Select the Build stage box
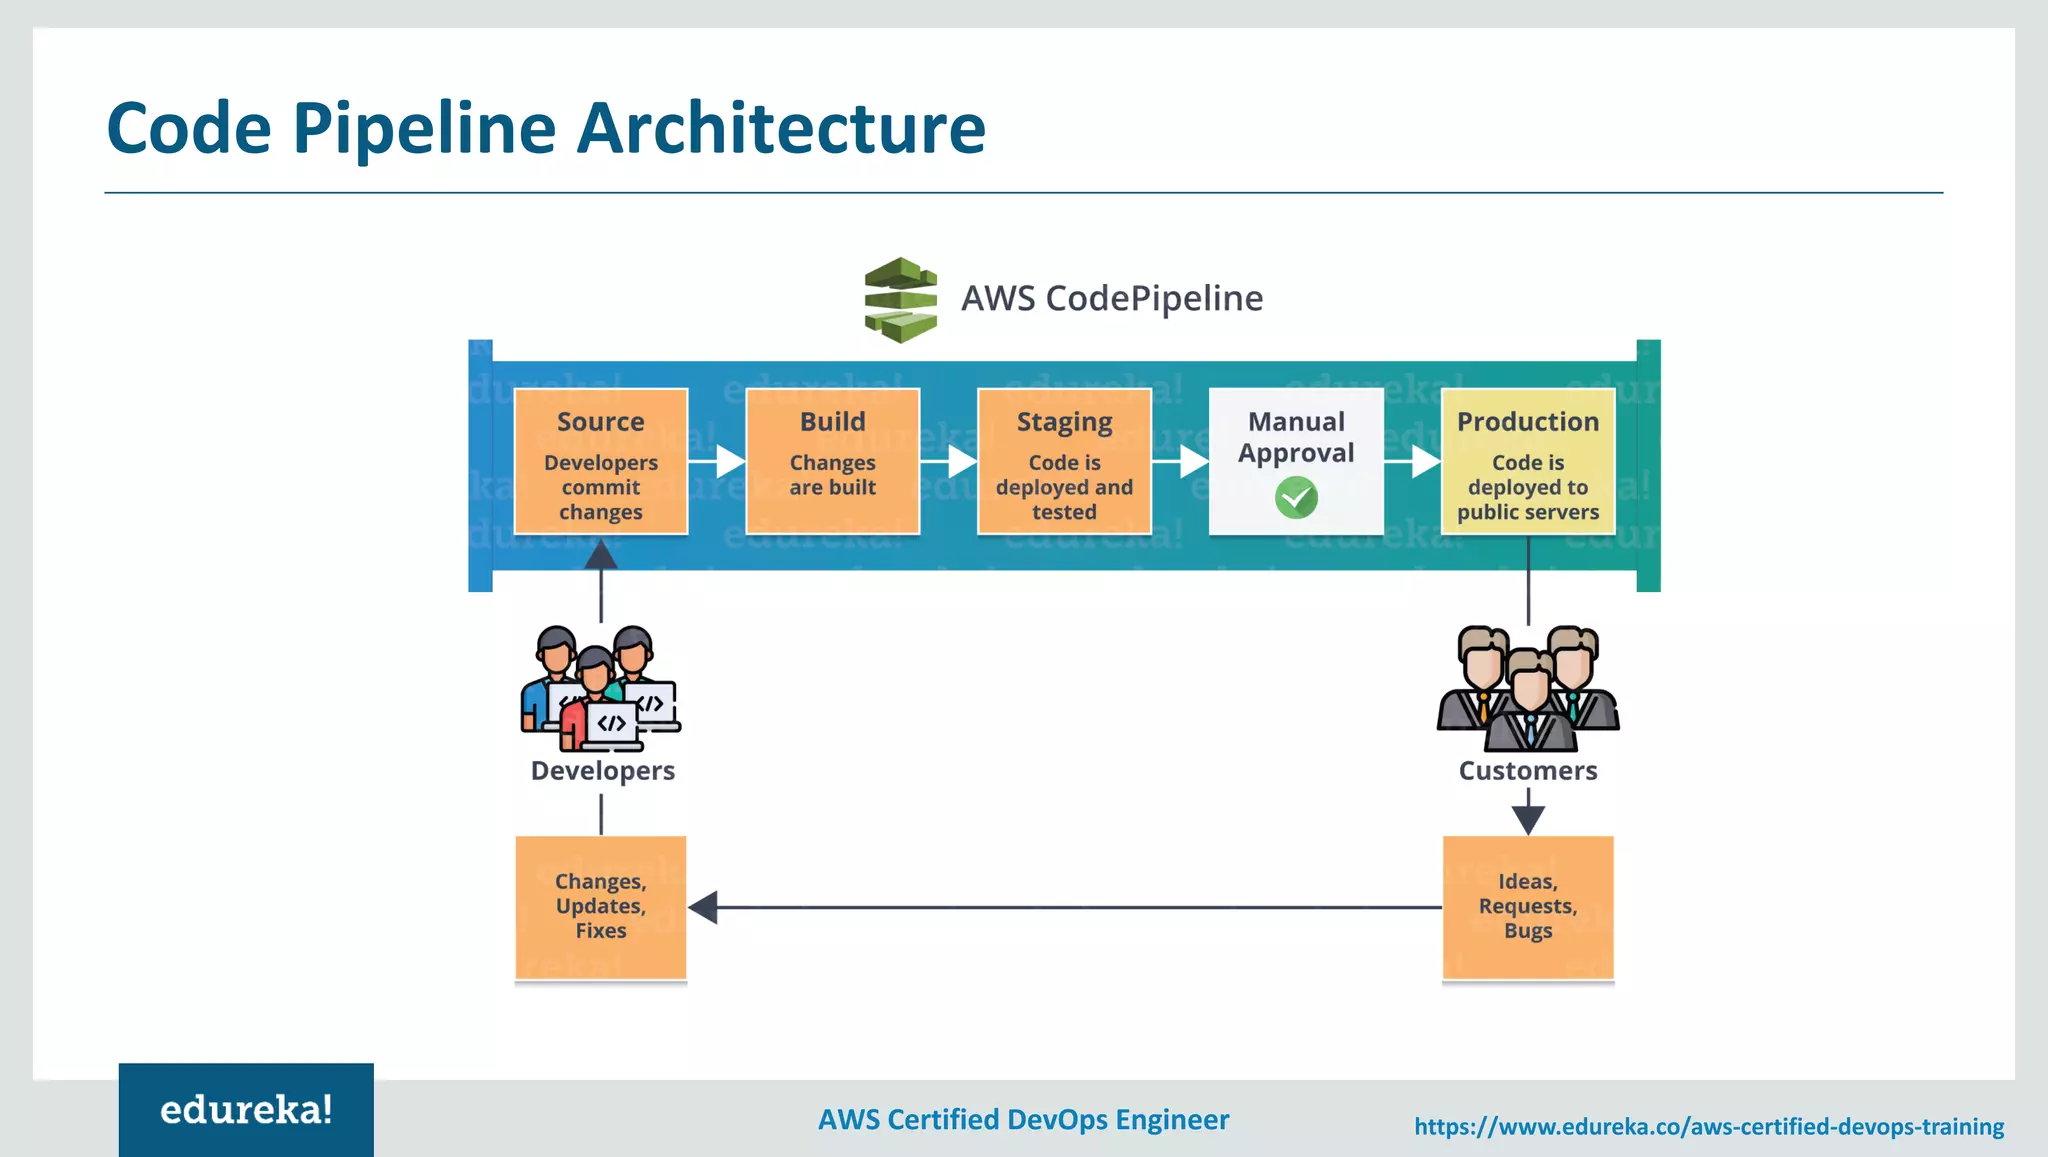Viewport: 2048px width, 1157px height. point(833,461)
